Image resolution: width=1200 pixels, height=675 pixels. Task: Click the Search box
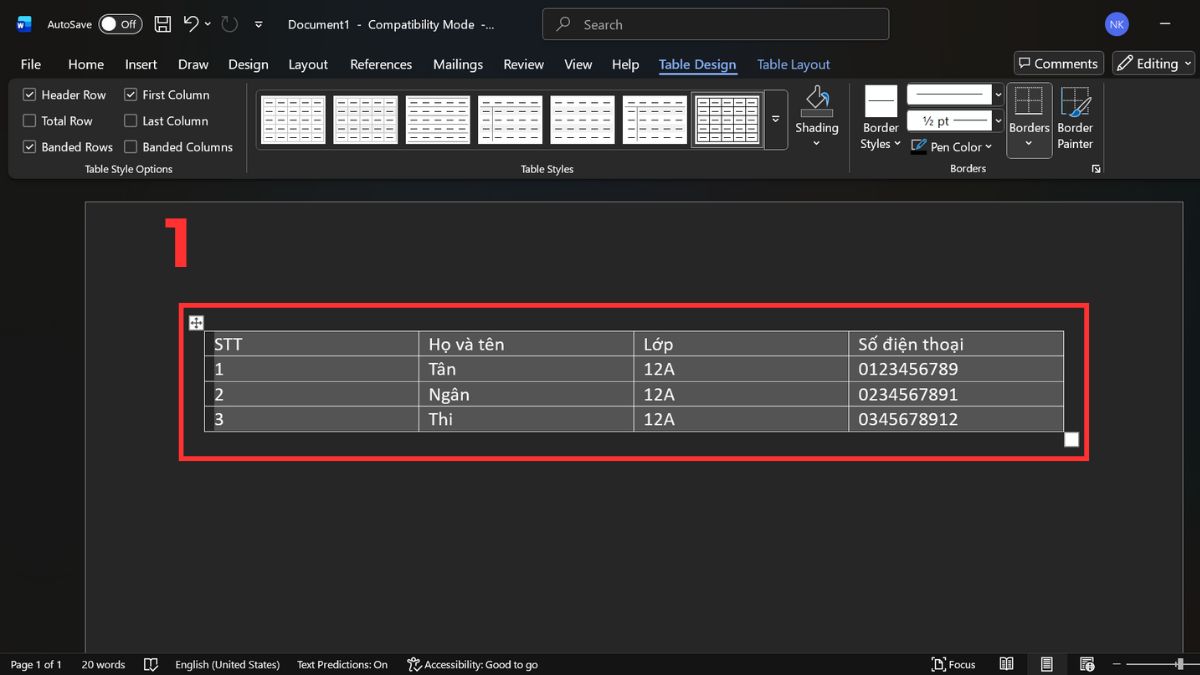[x=715, y=24]
